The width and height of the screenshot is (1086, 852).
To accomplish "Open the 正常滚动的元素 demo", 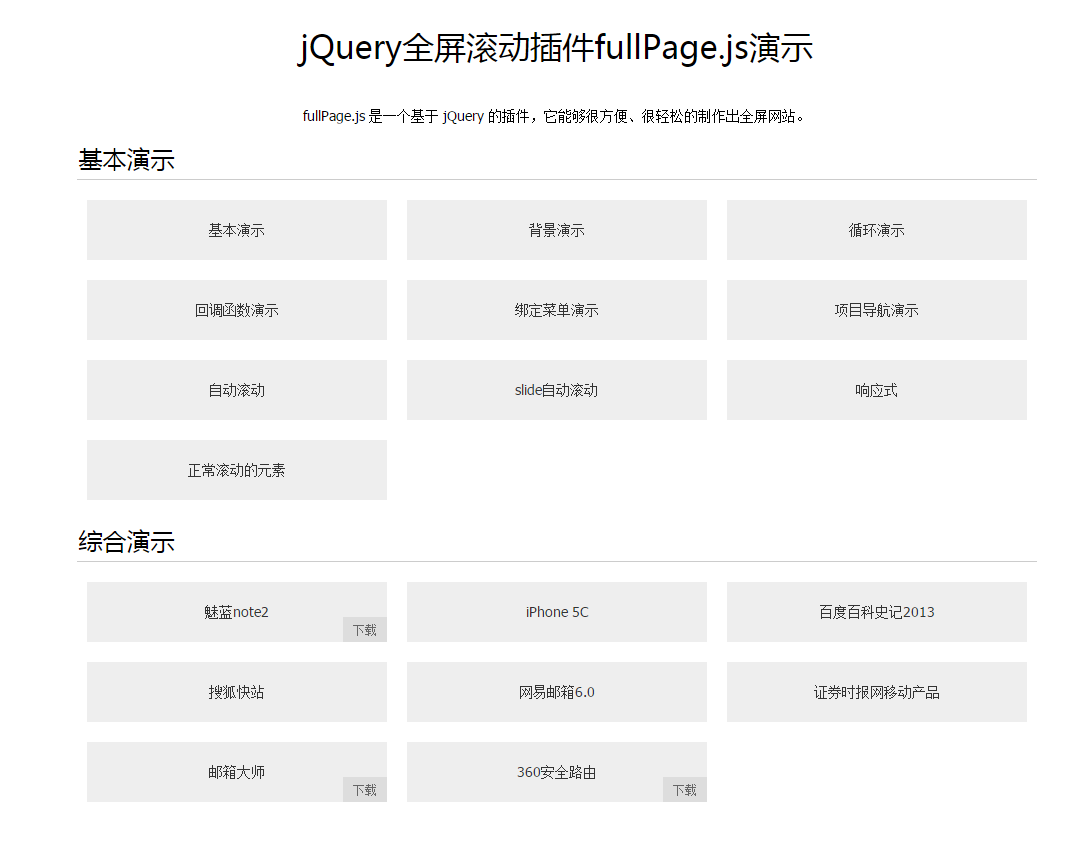I will tap(236, 470).
